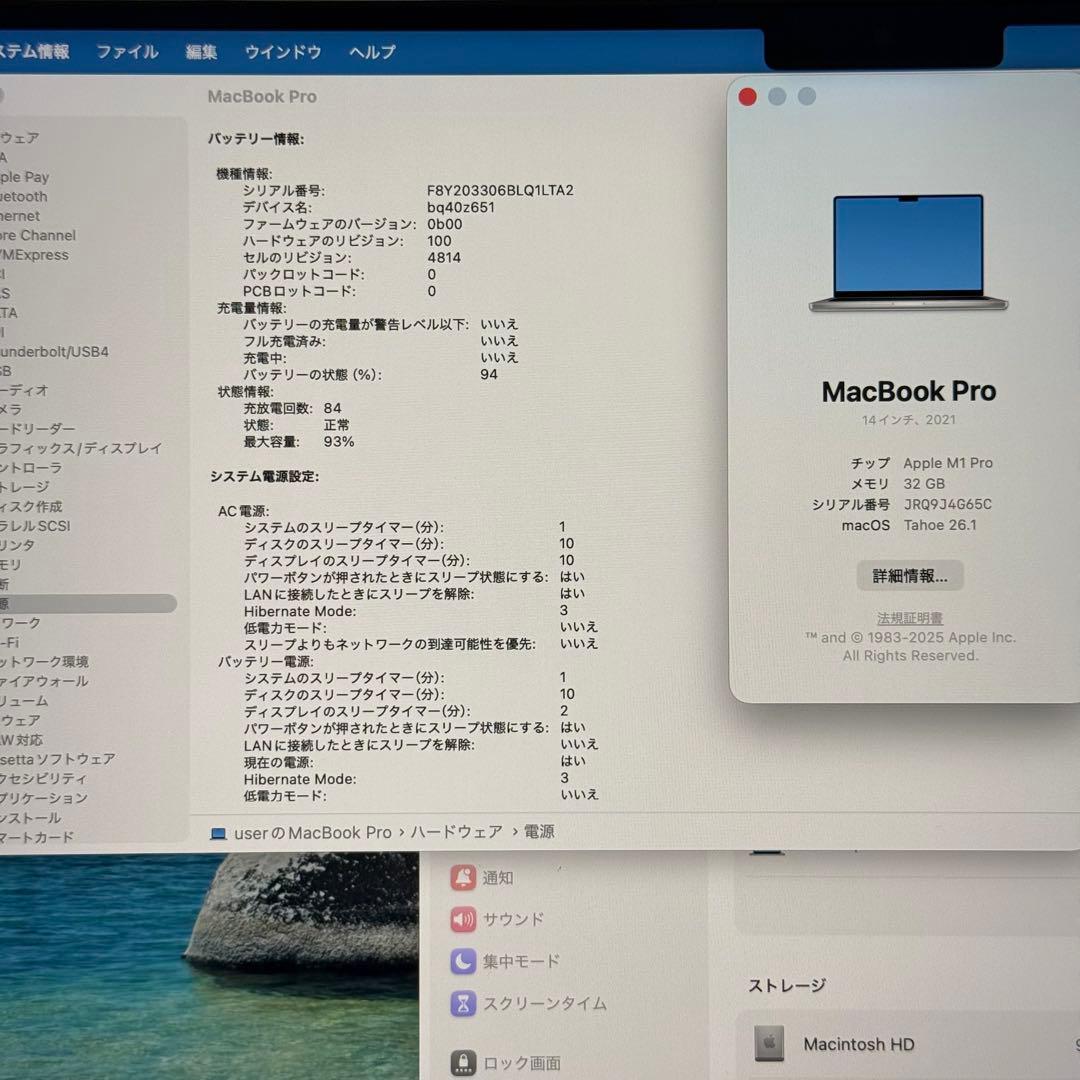Select Ethernet in sidebar list
The height and width of the screenshot is (1080, 1080).
(x=20, y=216)
